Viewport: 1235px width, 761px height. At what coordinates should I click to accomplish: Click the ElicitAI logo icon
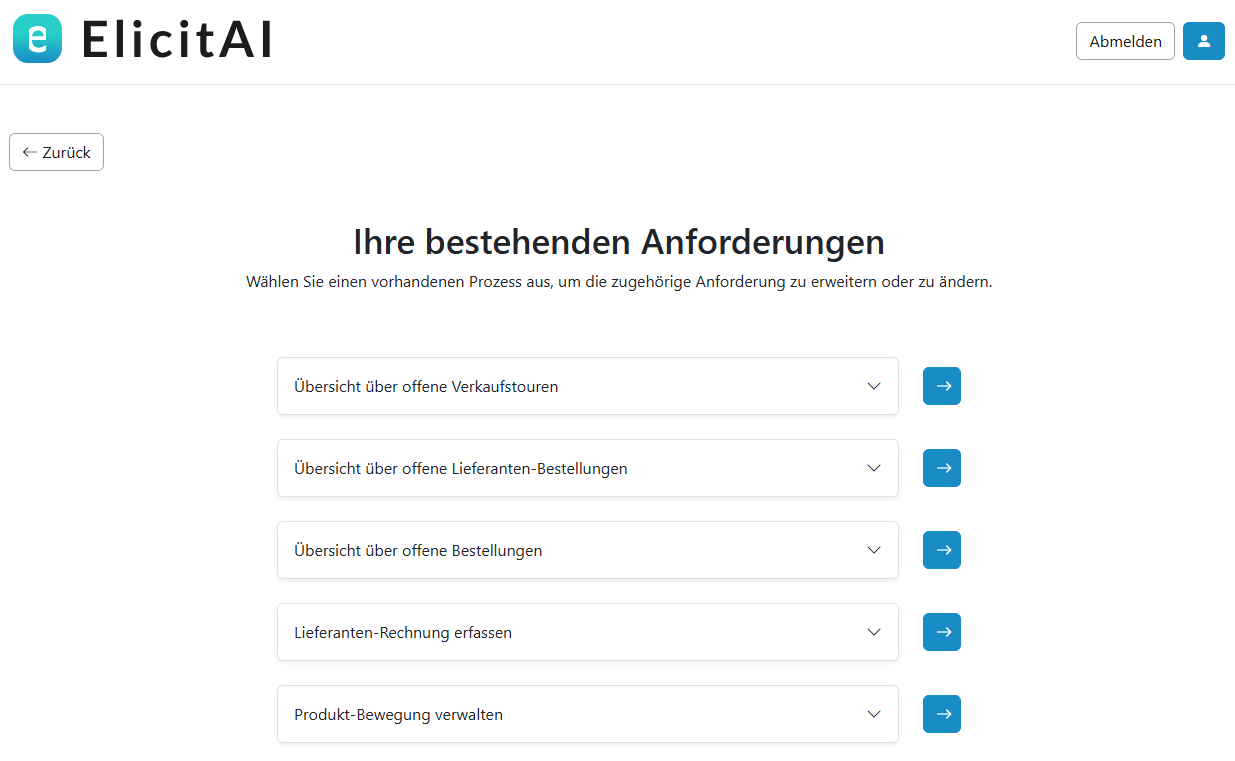tap(37, 39)
